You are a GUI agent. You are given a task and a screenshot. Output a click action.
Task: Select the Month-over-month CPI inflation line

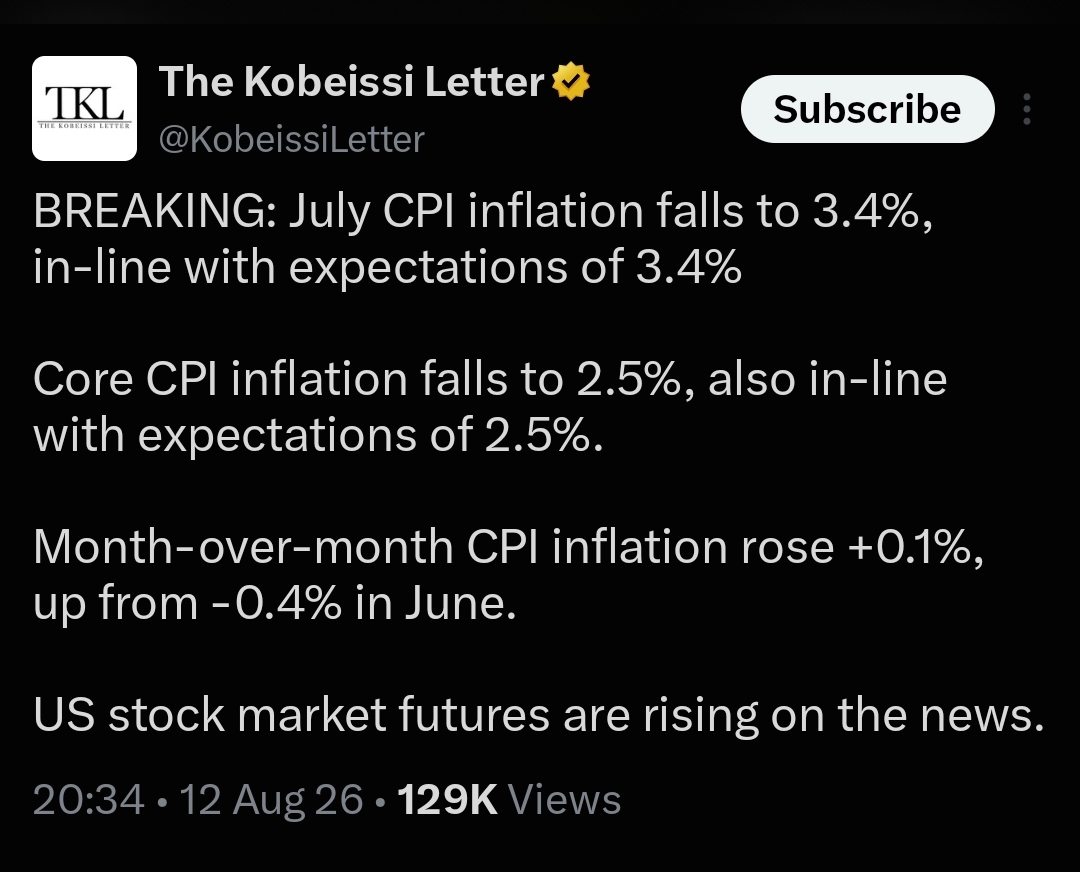(x=508, y=548)
